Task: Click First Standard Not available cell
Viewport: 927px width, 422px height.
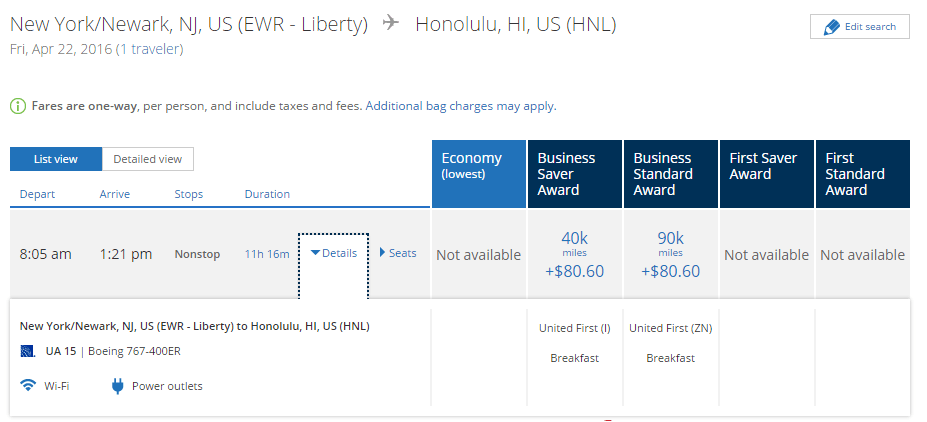Action: point(863,255)
